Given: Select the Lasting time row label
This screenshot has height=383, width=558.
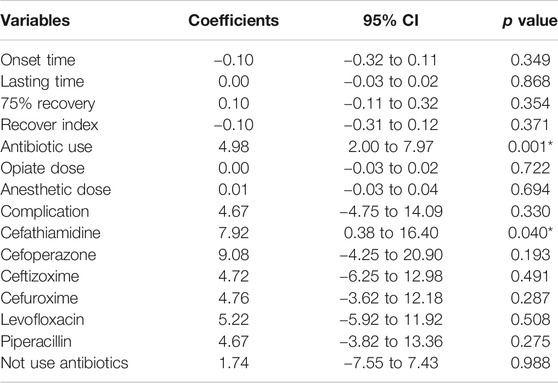Looking at the screenshot, I should 42,82.
